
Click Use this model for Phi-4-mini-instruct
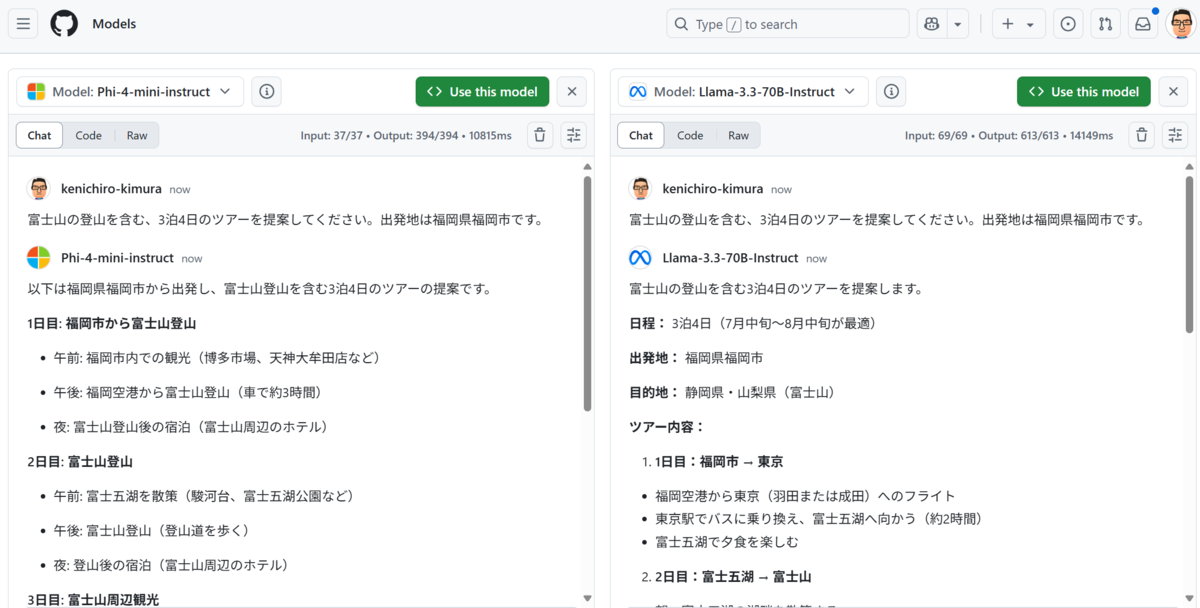(482, 92)
